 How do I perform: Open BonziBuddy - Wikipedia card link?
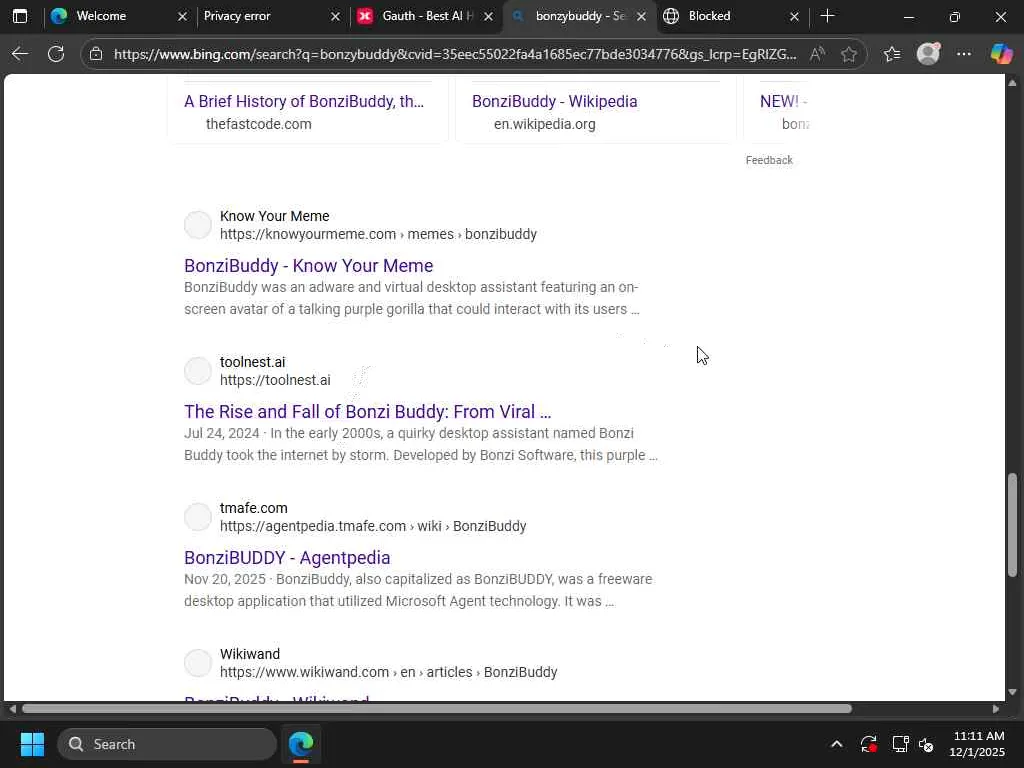click(554, 101)
